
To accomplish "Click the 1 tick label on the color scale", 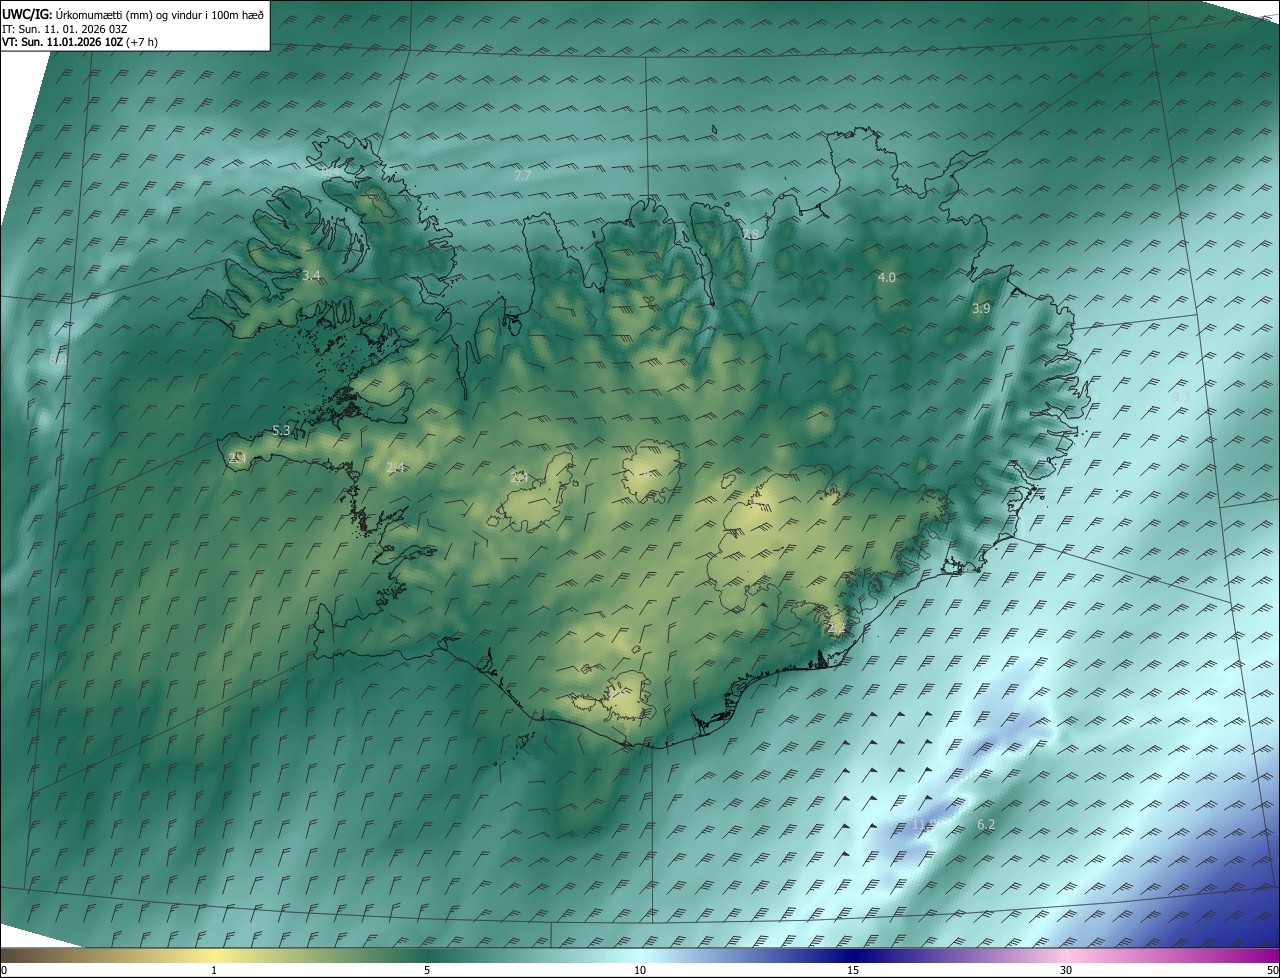I will (214, 971).
